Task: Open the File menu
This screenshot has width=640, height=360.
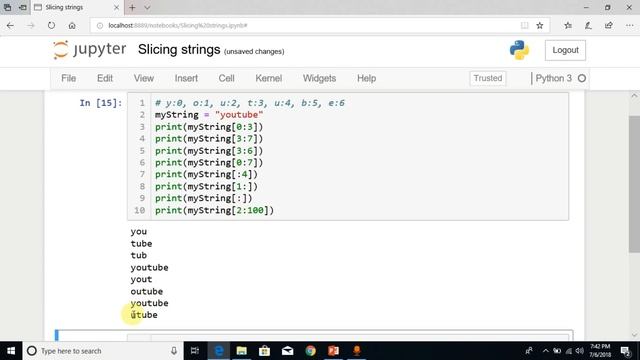Action: click(69, 78)
